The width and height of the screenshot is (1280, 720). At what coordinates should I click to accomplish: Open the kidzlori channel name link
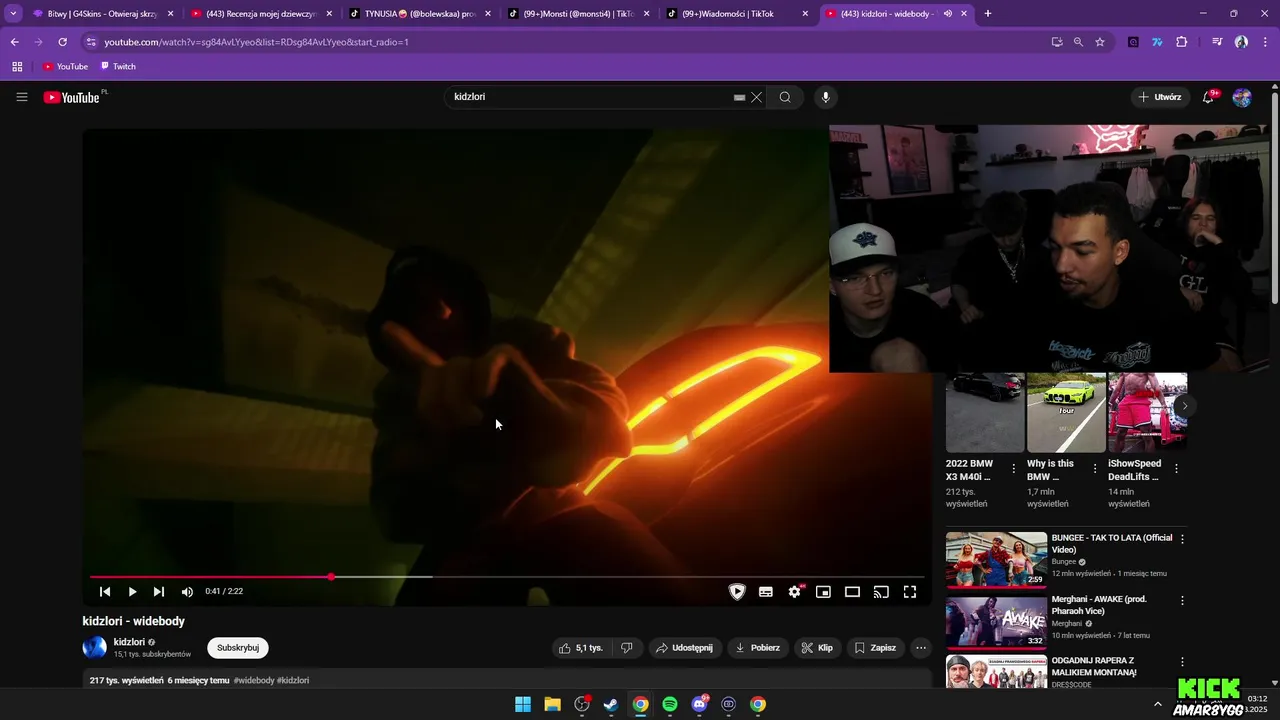coord(129,642)
